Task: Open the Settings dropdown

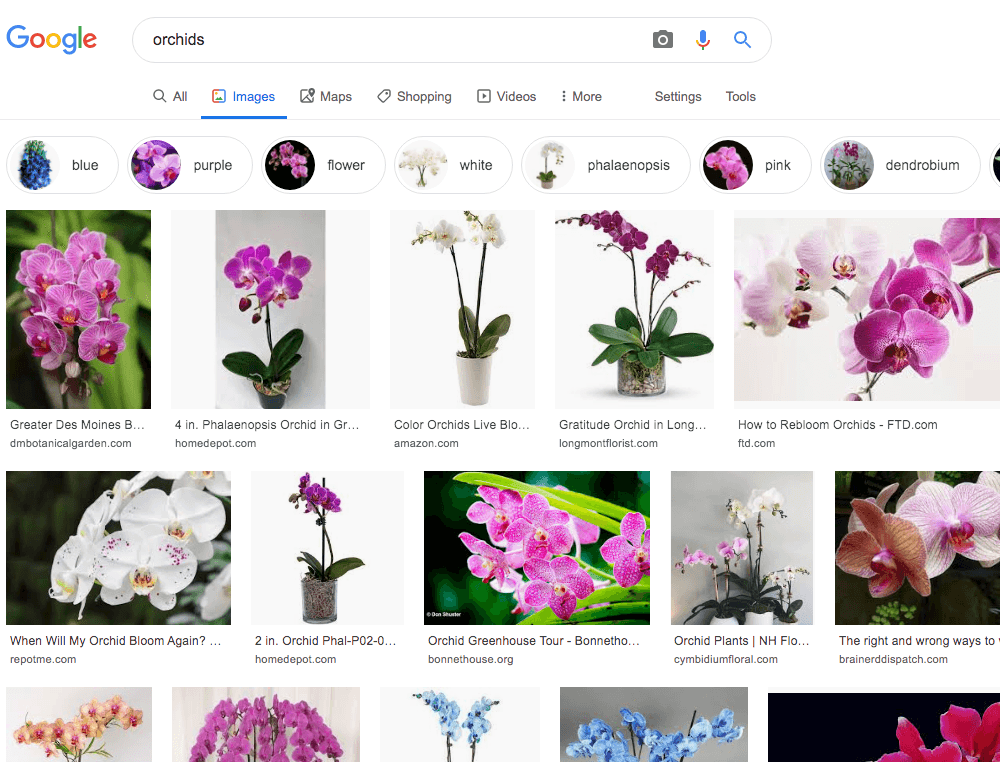Action: (x=678, y=97)
